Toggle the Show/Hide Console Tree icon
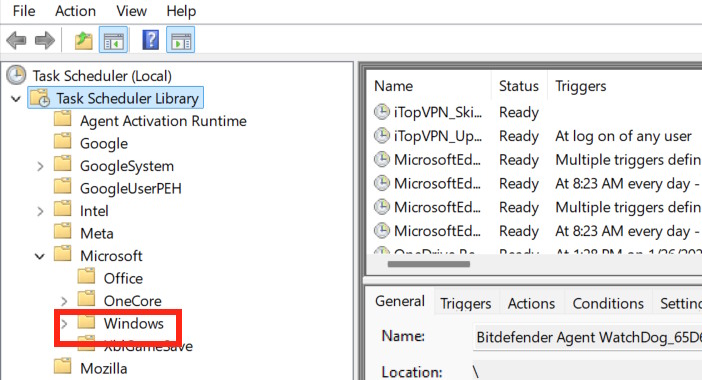 (x=113, y=40)
